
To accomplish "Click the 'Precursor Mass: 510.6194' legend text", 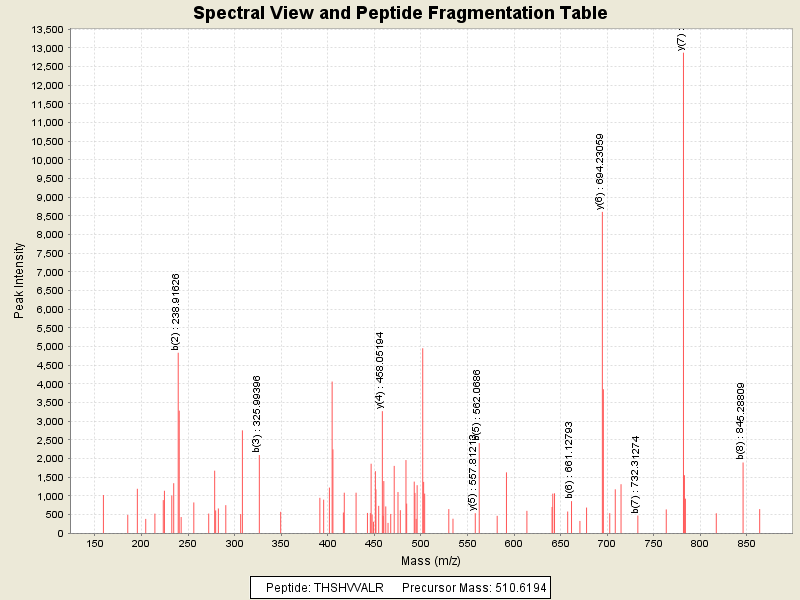I will click(x=474, y=587).
